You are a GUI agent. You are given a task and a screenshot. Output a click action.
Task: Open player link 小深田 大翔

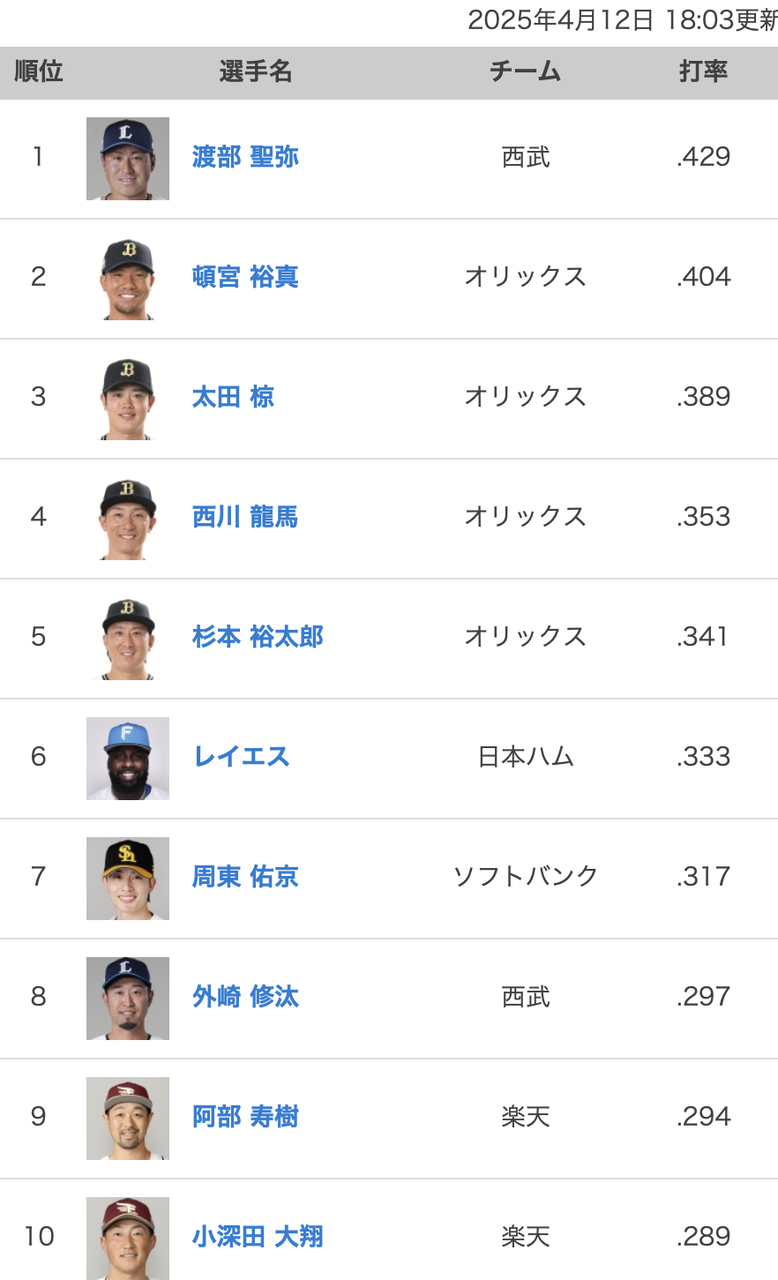(257, 1237)
